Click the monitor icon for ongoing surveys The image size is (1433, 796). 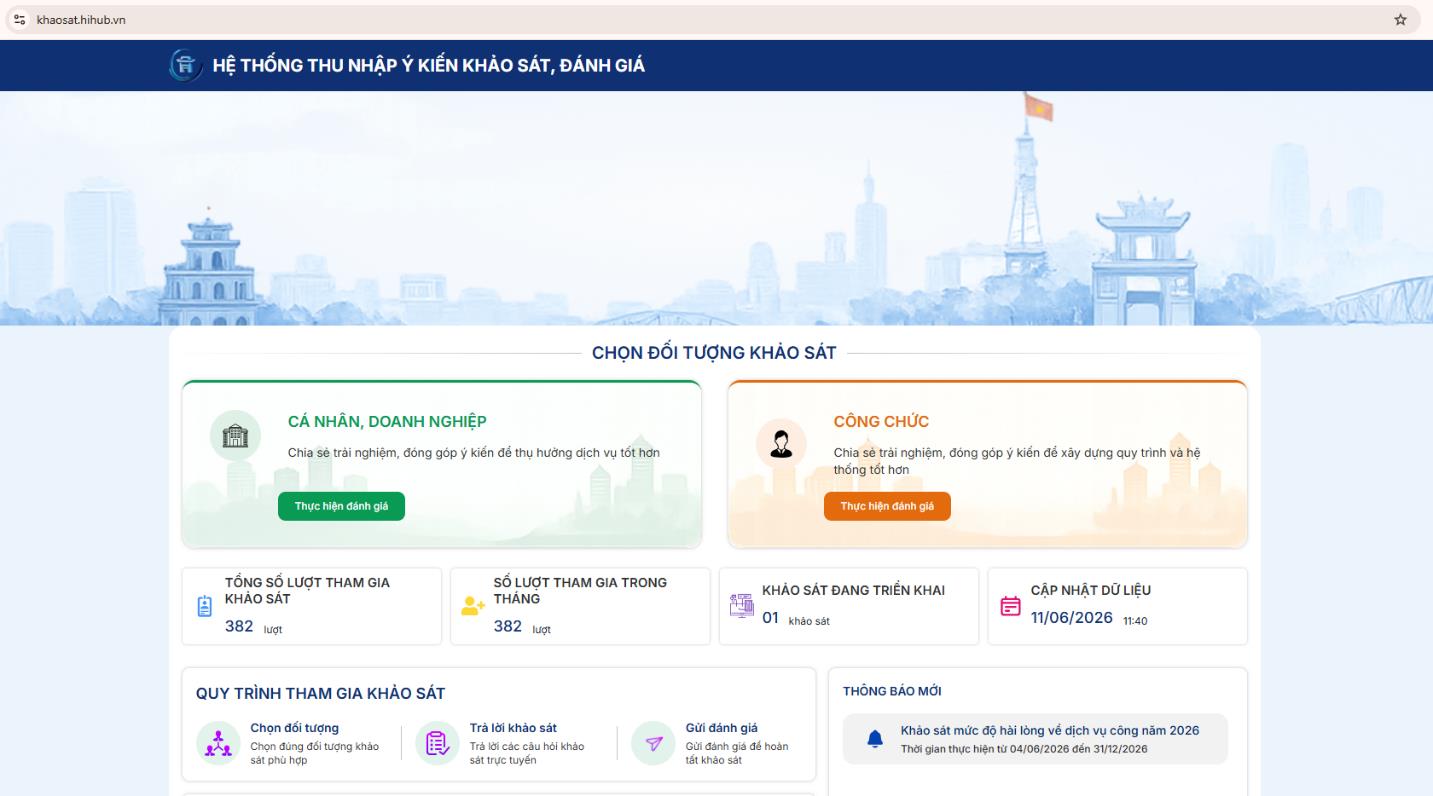741,606
